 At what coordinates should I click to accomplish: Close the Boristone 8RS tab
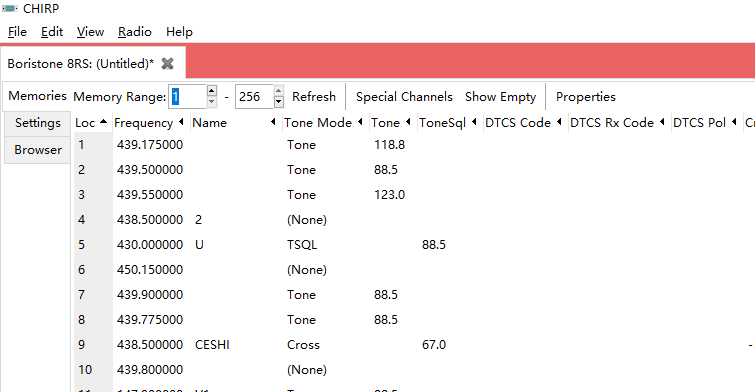pyautogui.click(x=167, y=64)
